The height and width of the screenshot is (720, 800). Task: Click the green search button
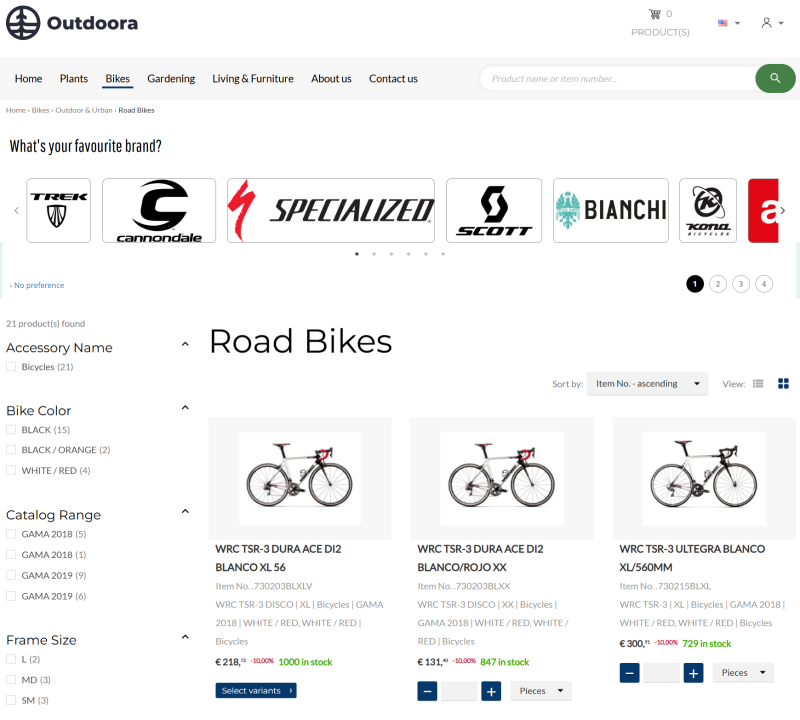[775, 78]
